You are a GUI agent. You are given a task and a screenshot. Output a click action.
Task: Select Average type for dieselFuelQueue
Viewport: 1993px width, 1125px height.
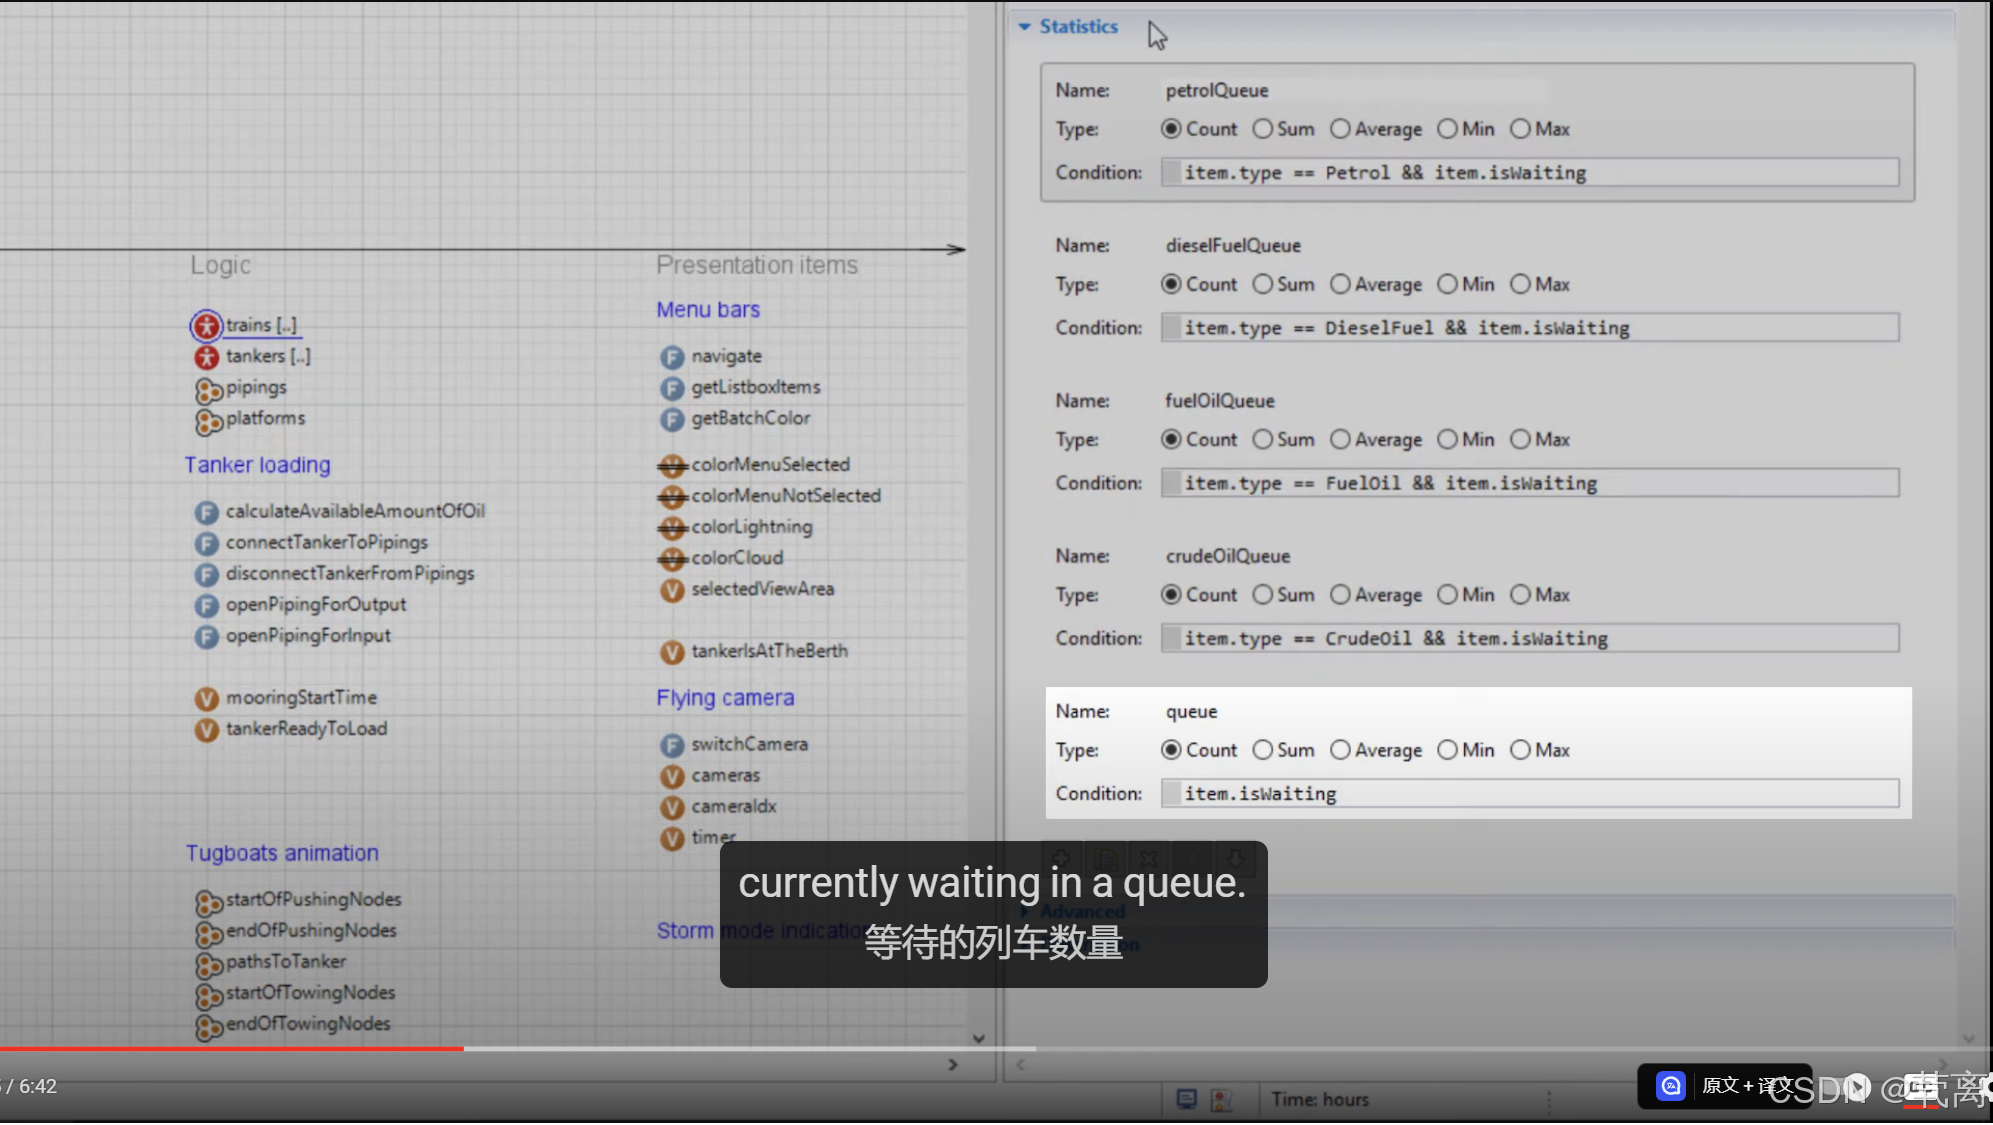(x=1340, y=284)
